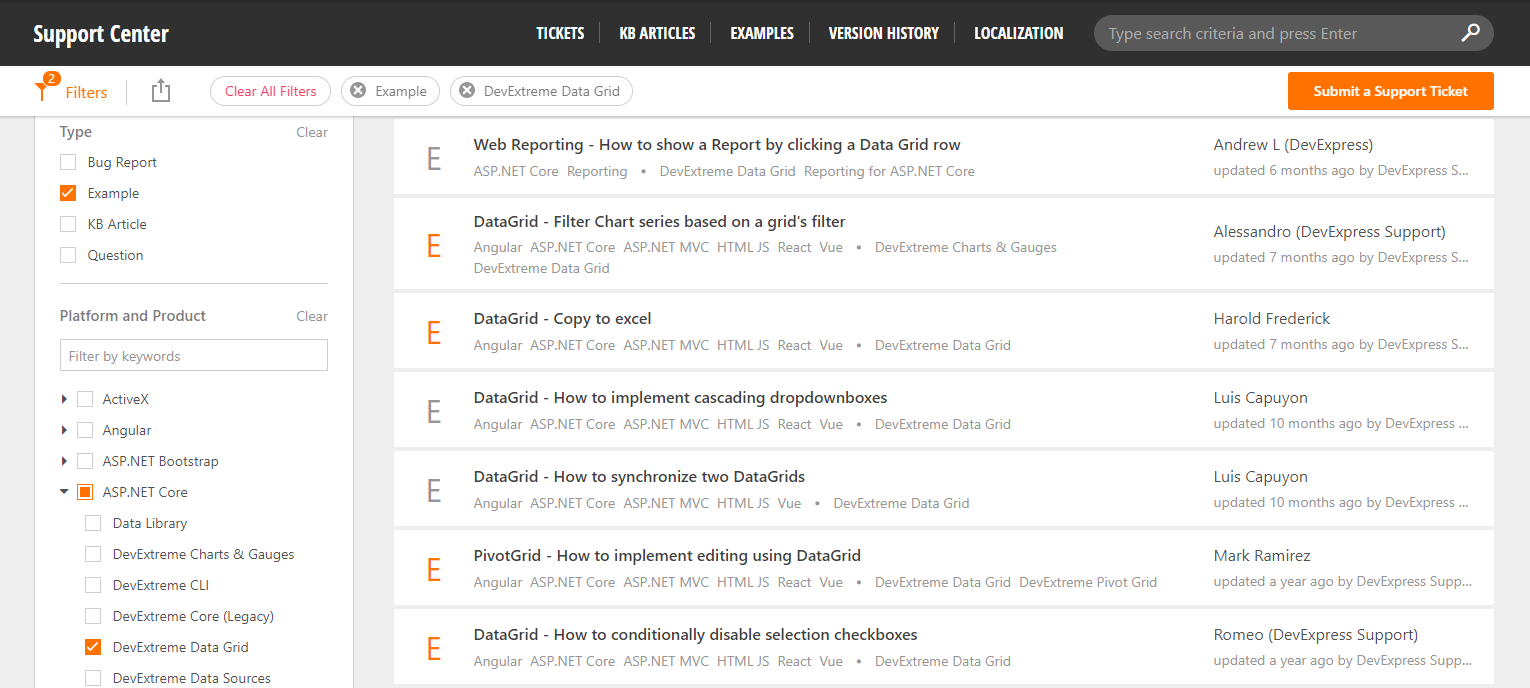Screen dimensions: 1530x688
Task: Remove the Example filter chip
Action: click(358, 91)
